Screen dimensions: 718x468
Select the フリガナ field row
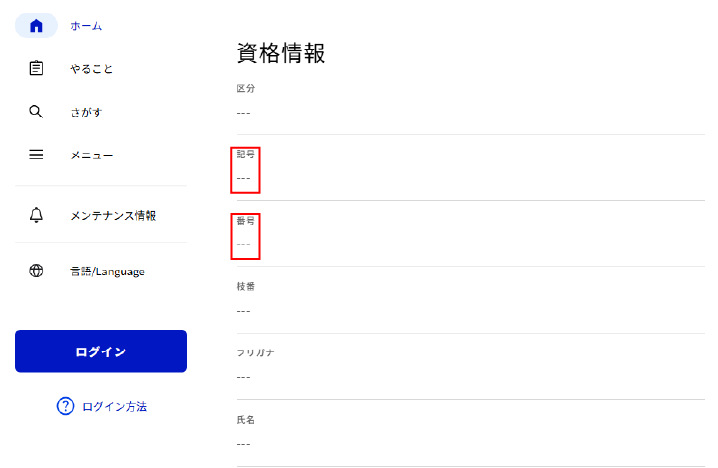[x=471, y=366]
